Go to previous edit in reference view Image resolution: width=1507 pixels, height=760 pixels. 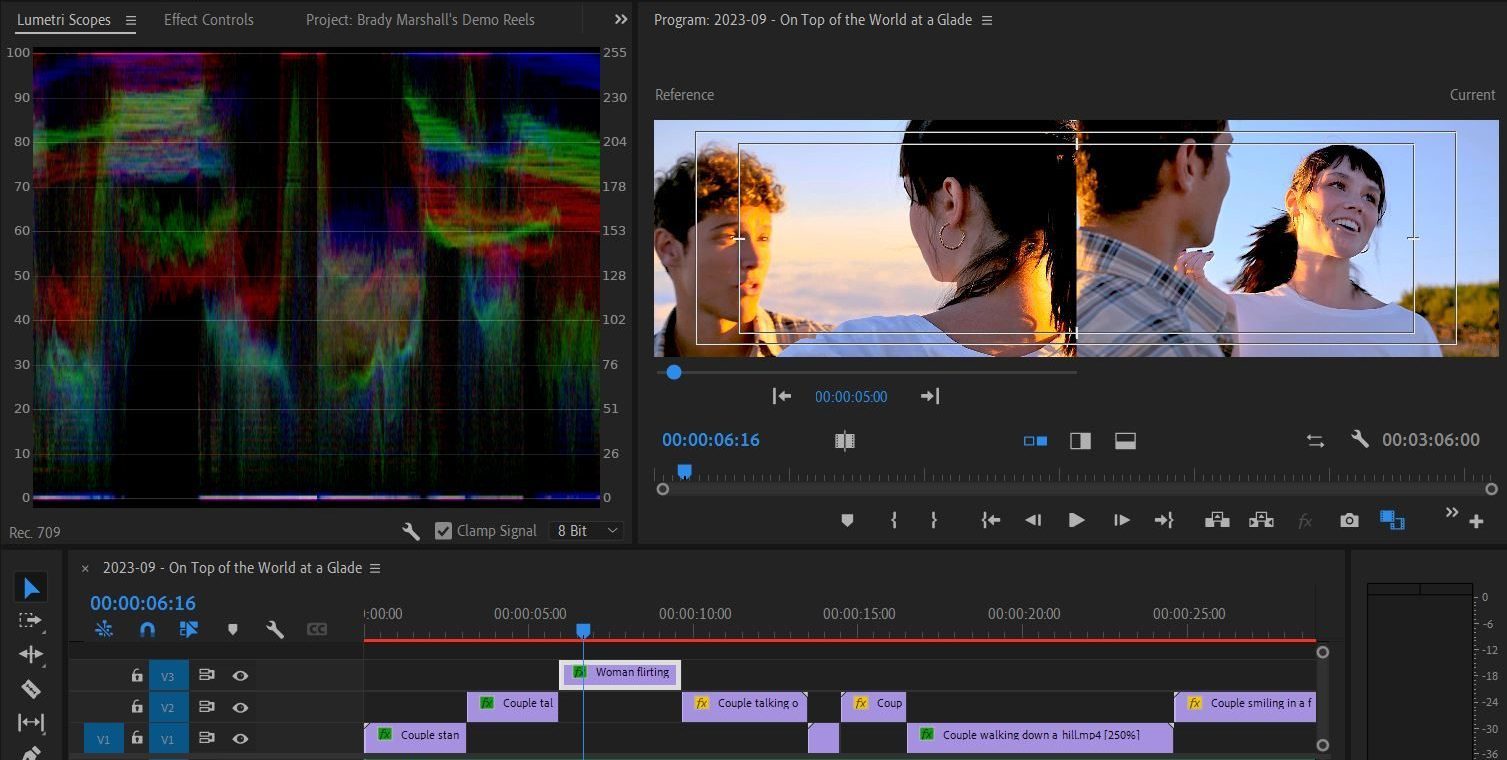click(x=782, y=396)
